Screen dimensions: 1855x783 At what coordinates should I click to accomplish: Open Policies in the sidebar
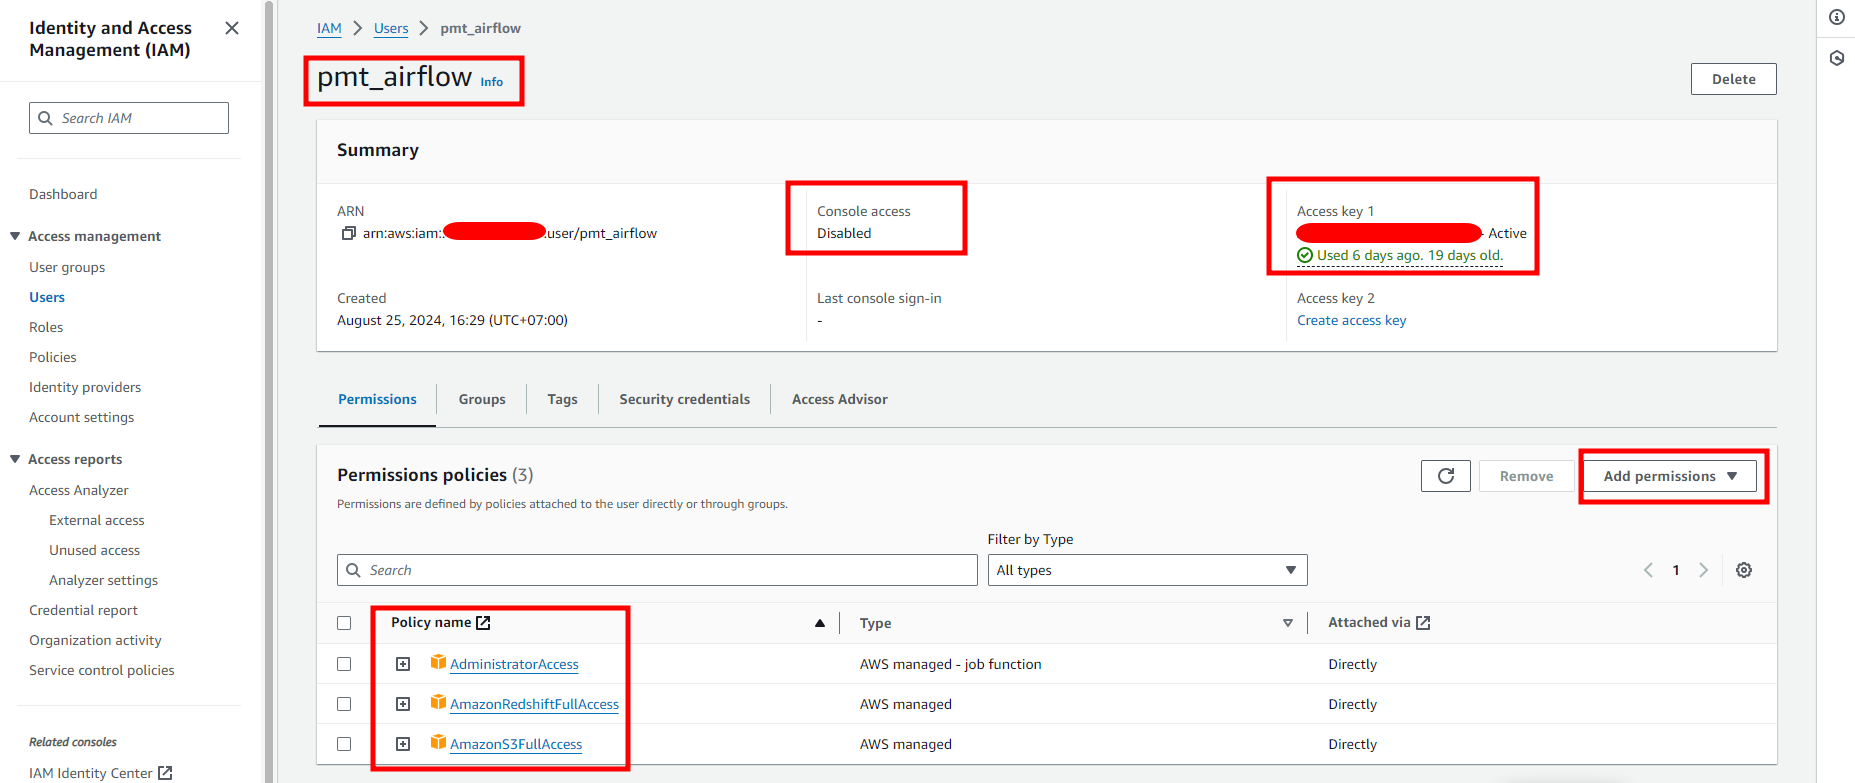(52, 357)
